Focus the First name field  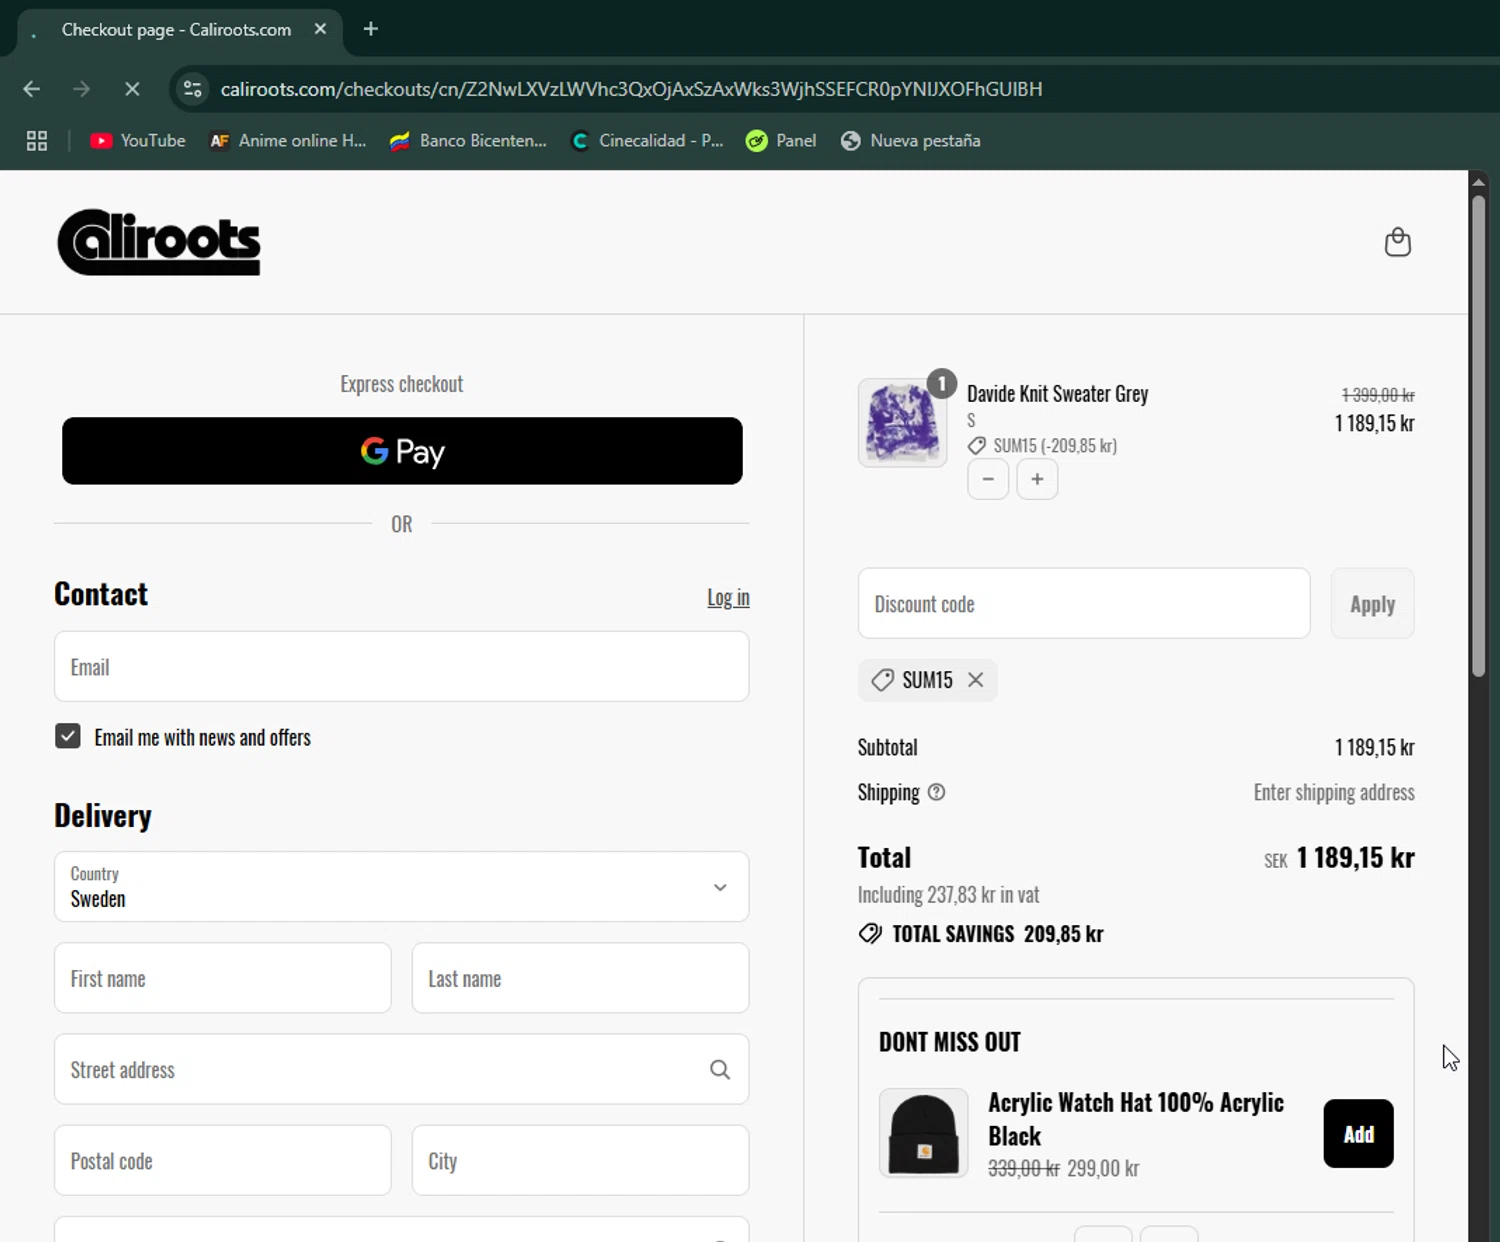(223, 979)
